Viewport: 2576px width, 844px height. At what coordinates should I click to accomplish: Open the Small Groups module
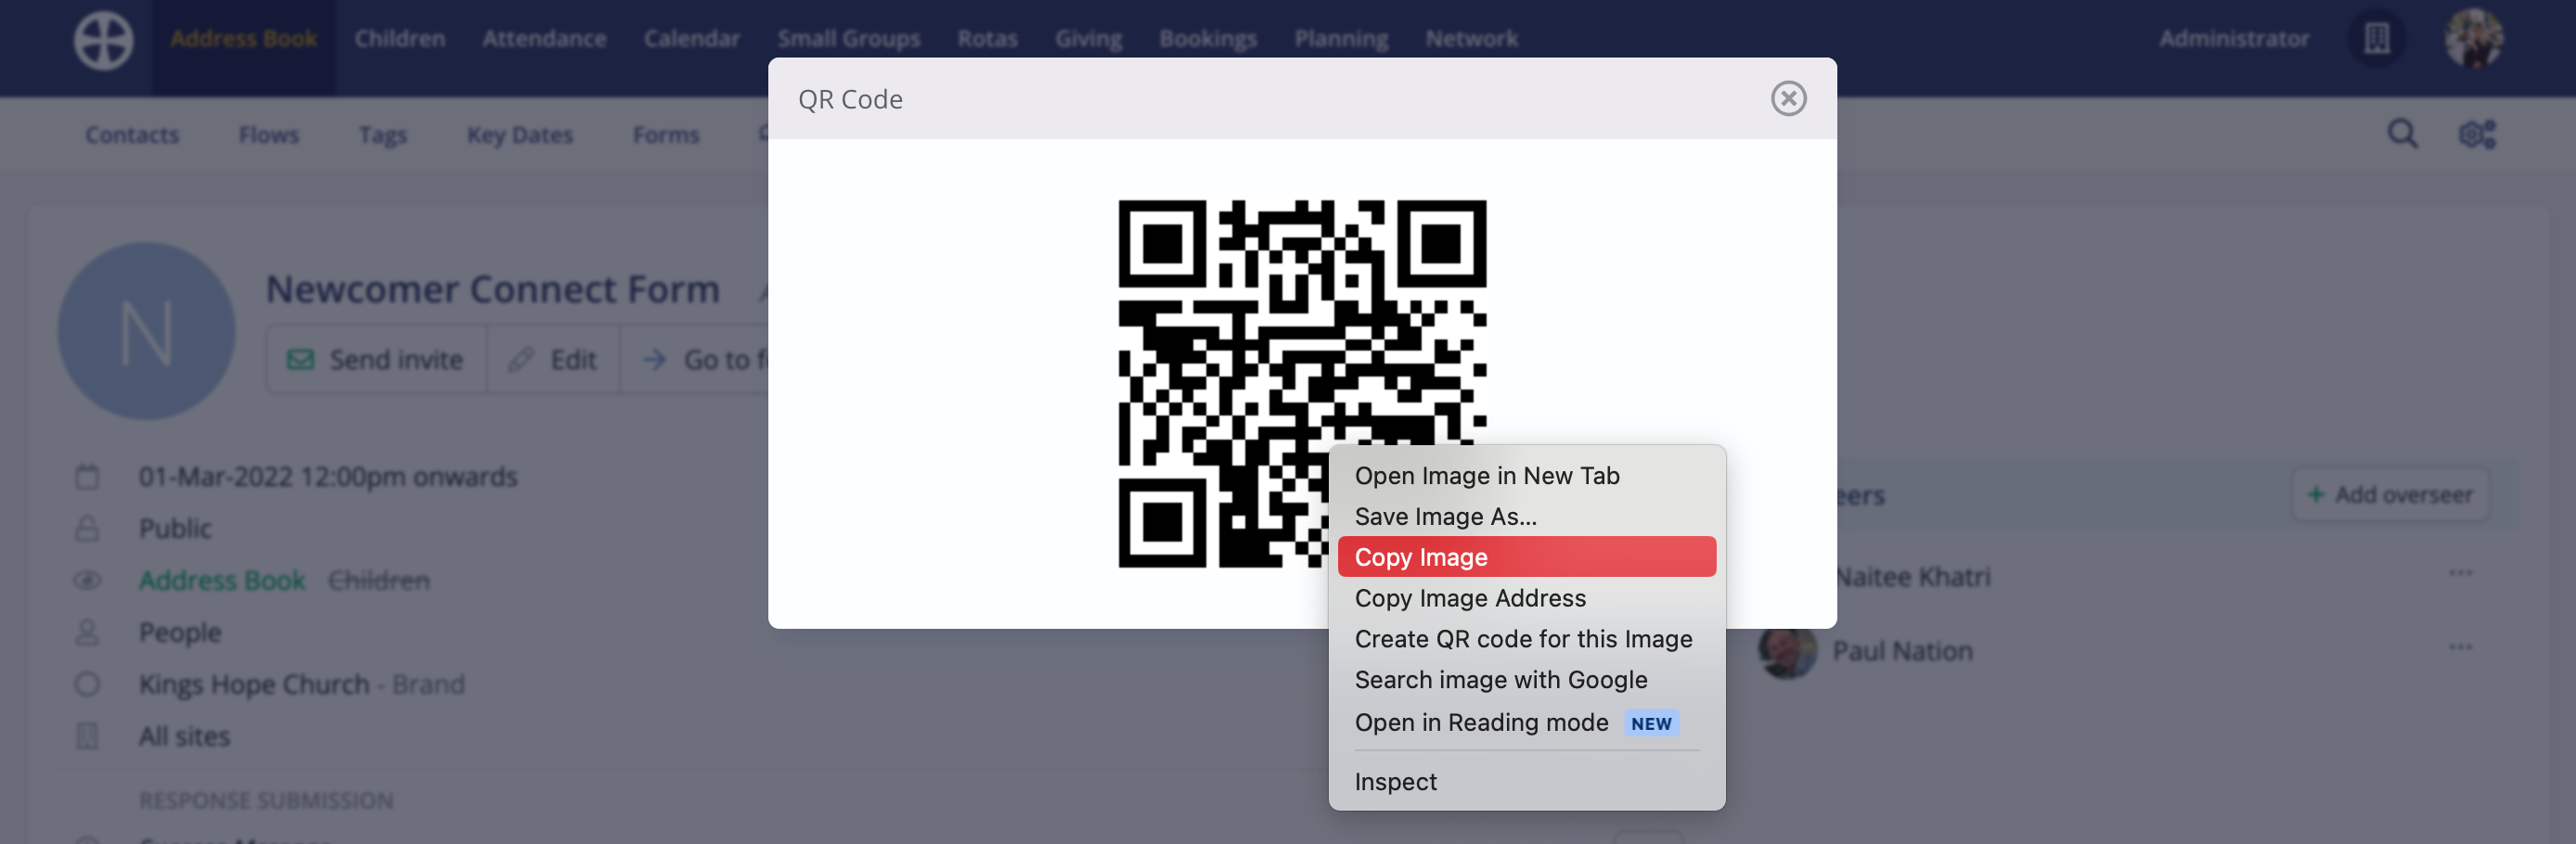[848, 39]
